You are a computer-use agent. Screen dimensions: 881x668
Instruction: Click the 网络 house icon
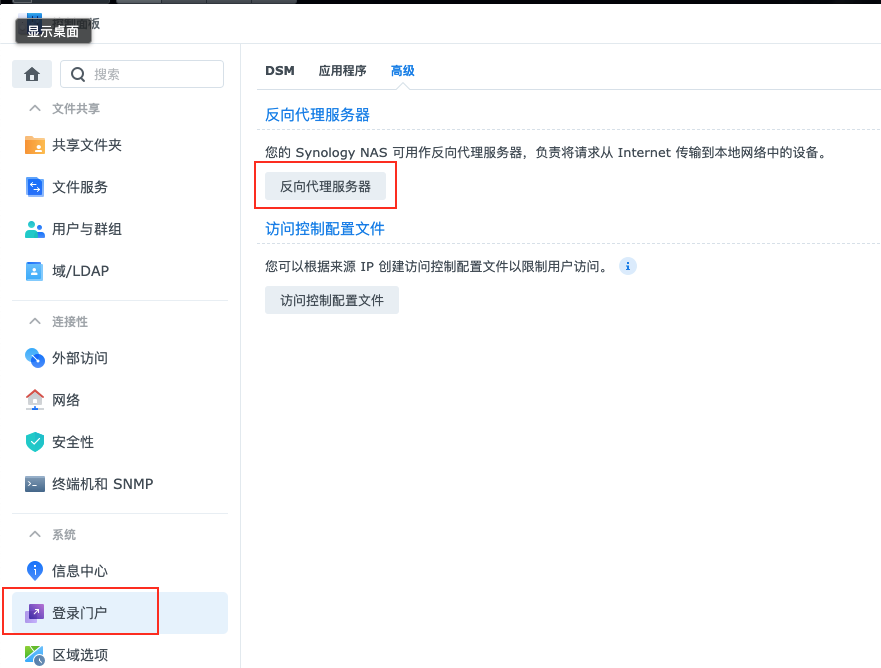tap(35, 400)
